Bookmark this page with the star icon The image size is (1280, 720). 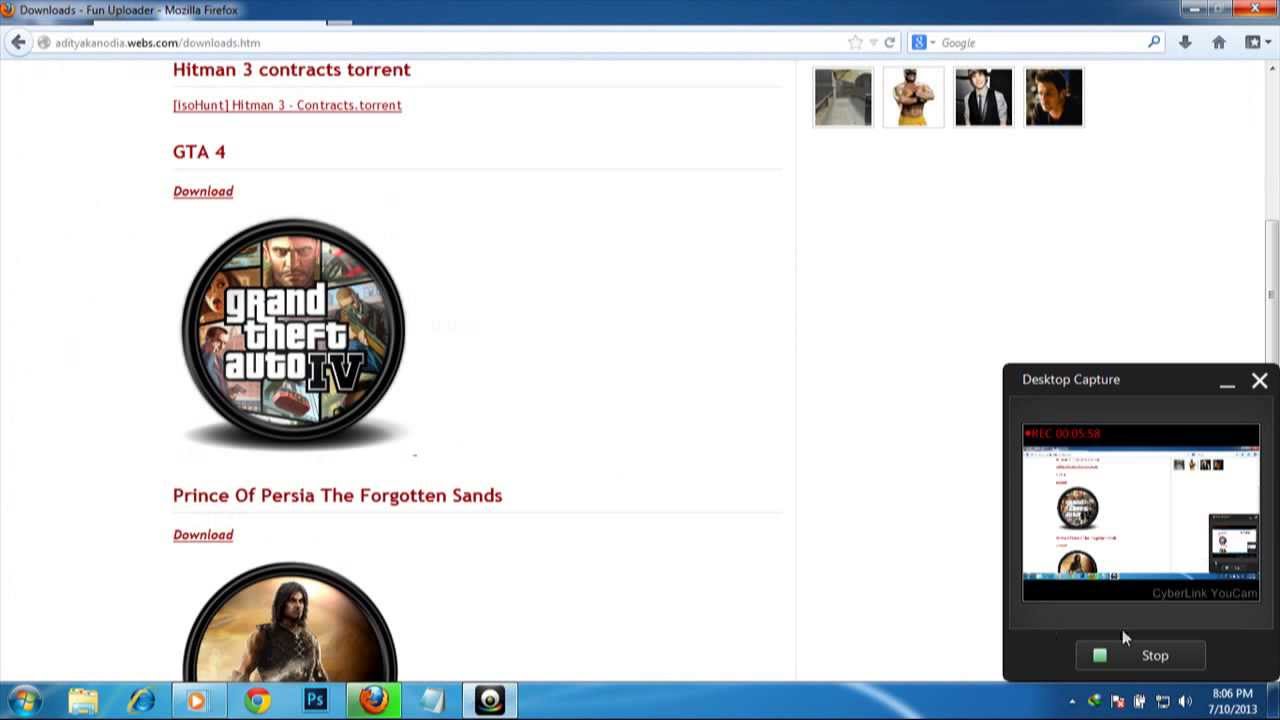(x=855, y=42)
